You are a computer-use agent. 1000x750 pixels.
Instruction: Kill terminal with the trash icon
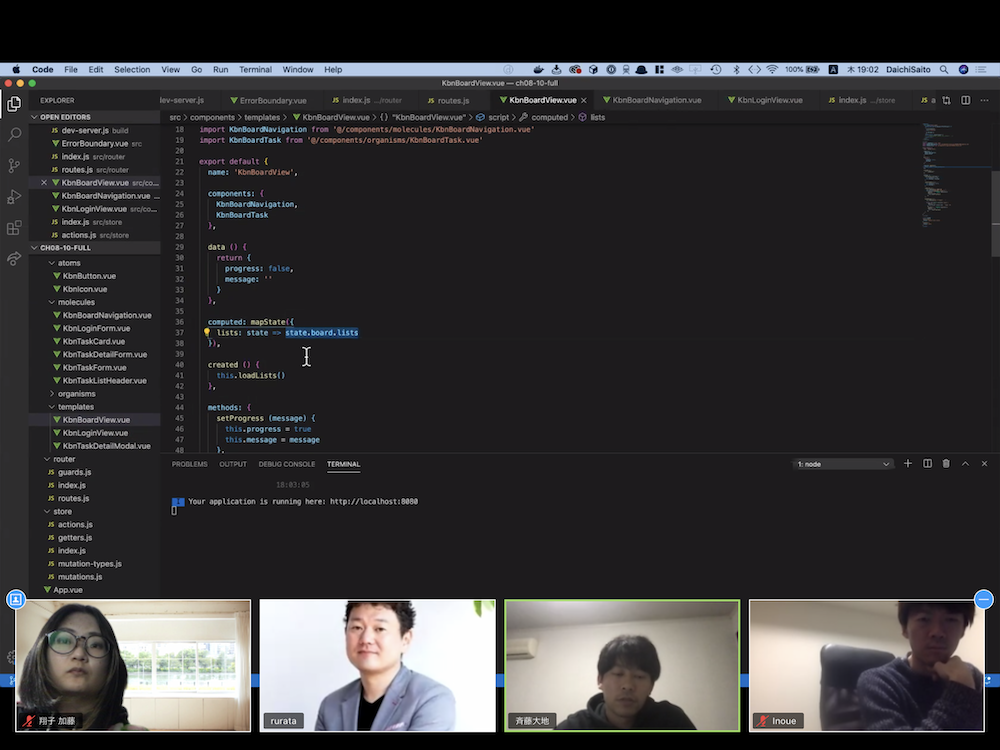coord(946,464)
